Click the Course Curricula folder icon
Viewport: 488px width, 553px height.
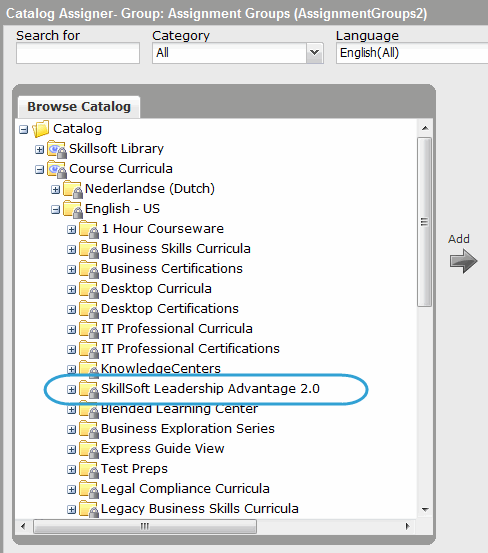57,169
